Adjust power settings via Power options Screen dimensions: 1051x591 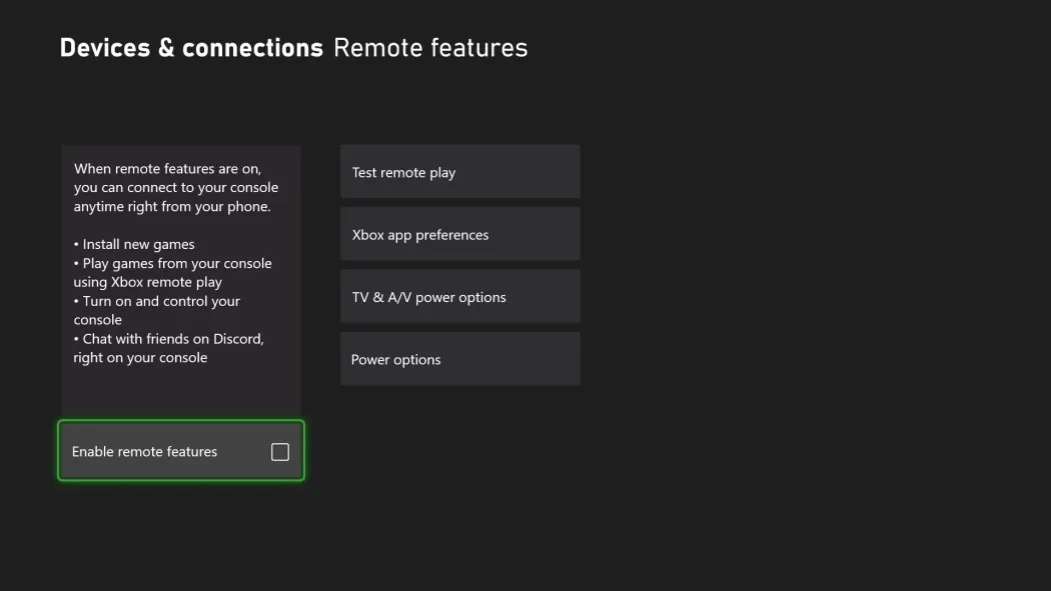coord(459,358)
